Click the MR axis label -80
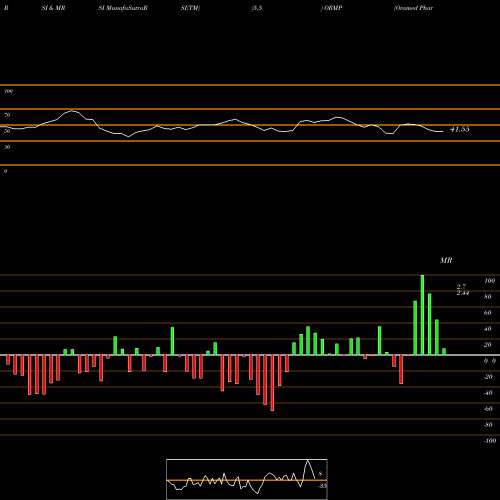The width and height of the screenshot is (500, 500). pos(488,425)
